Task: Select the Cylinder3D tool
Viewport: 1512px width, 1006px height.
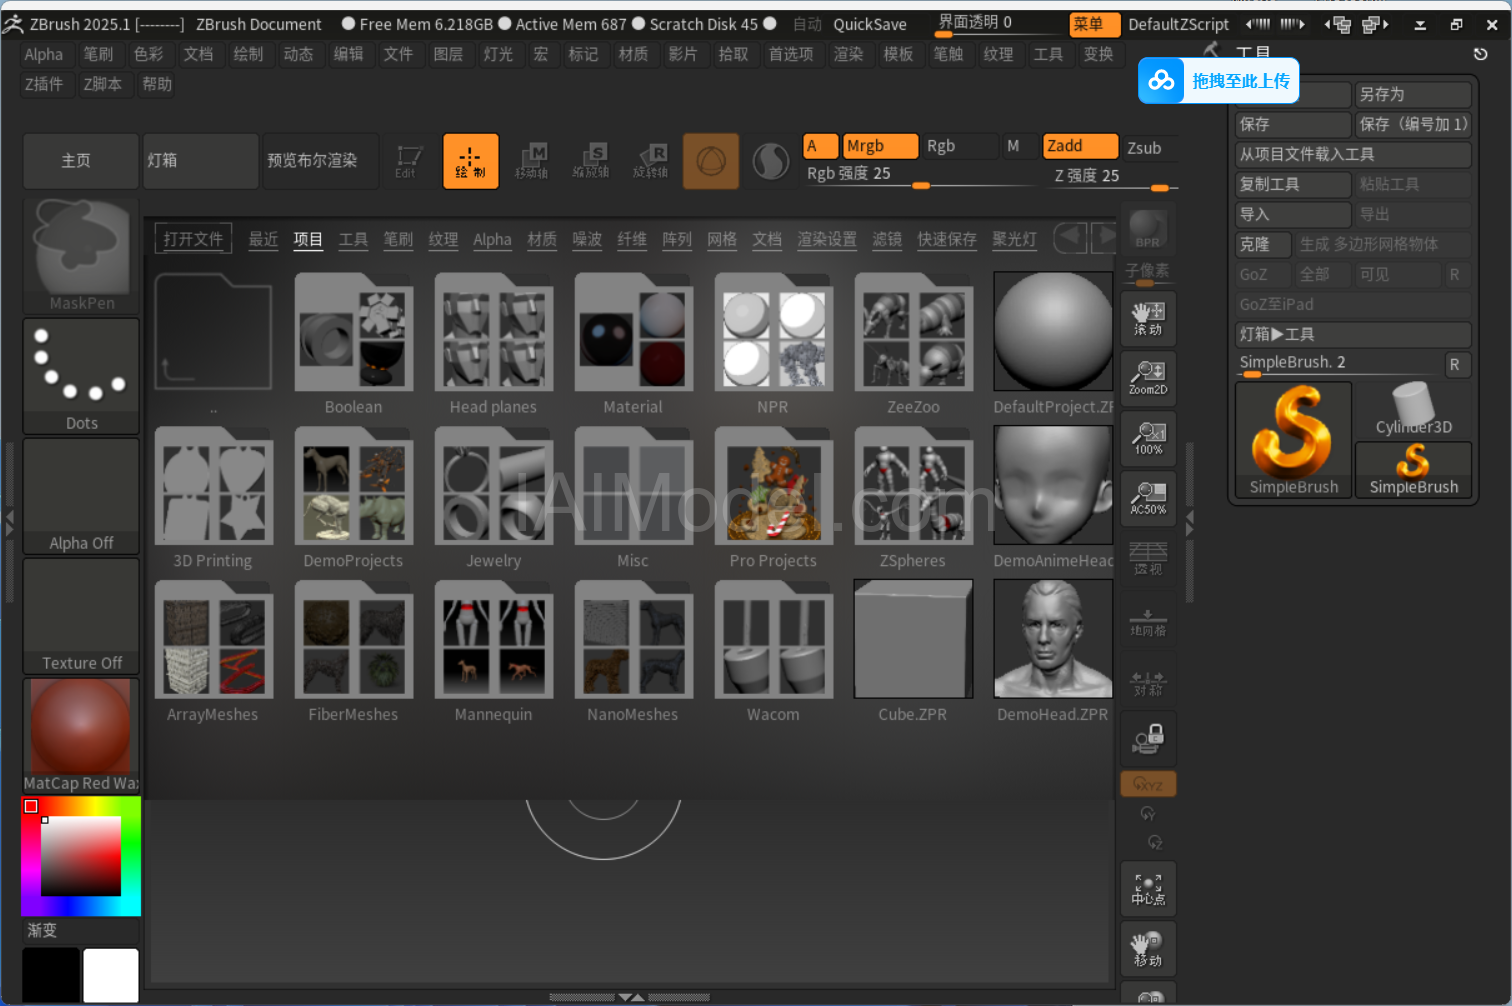Action: (x=1413, y=410)
